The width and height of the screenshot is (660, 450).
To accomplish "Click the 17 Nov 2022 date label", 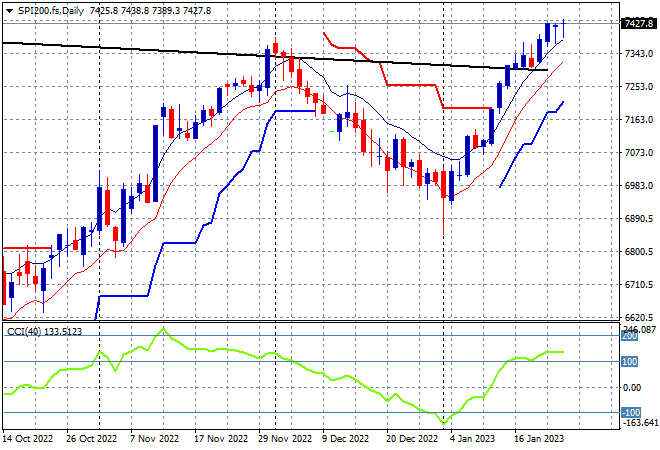I will point(221,439).
